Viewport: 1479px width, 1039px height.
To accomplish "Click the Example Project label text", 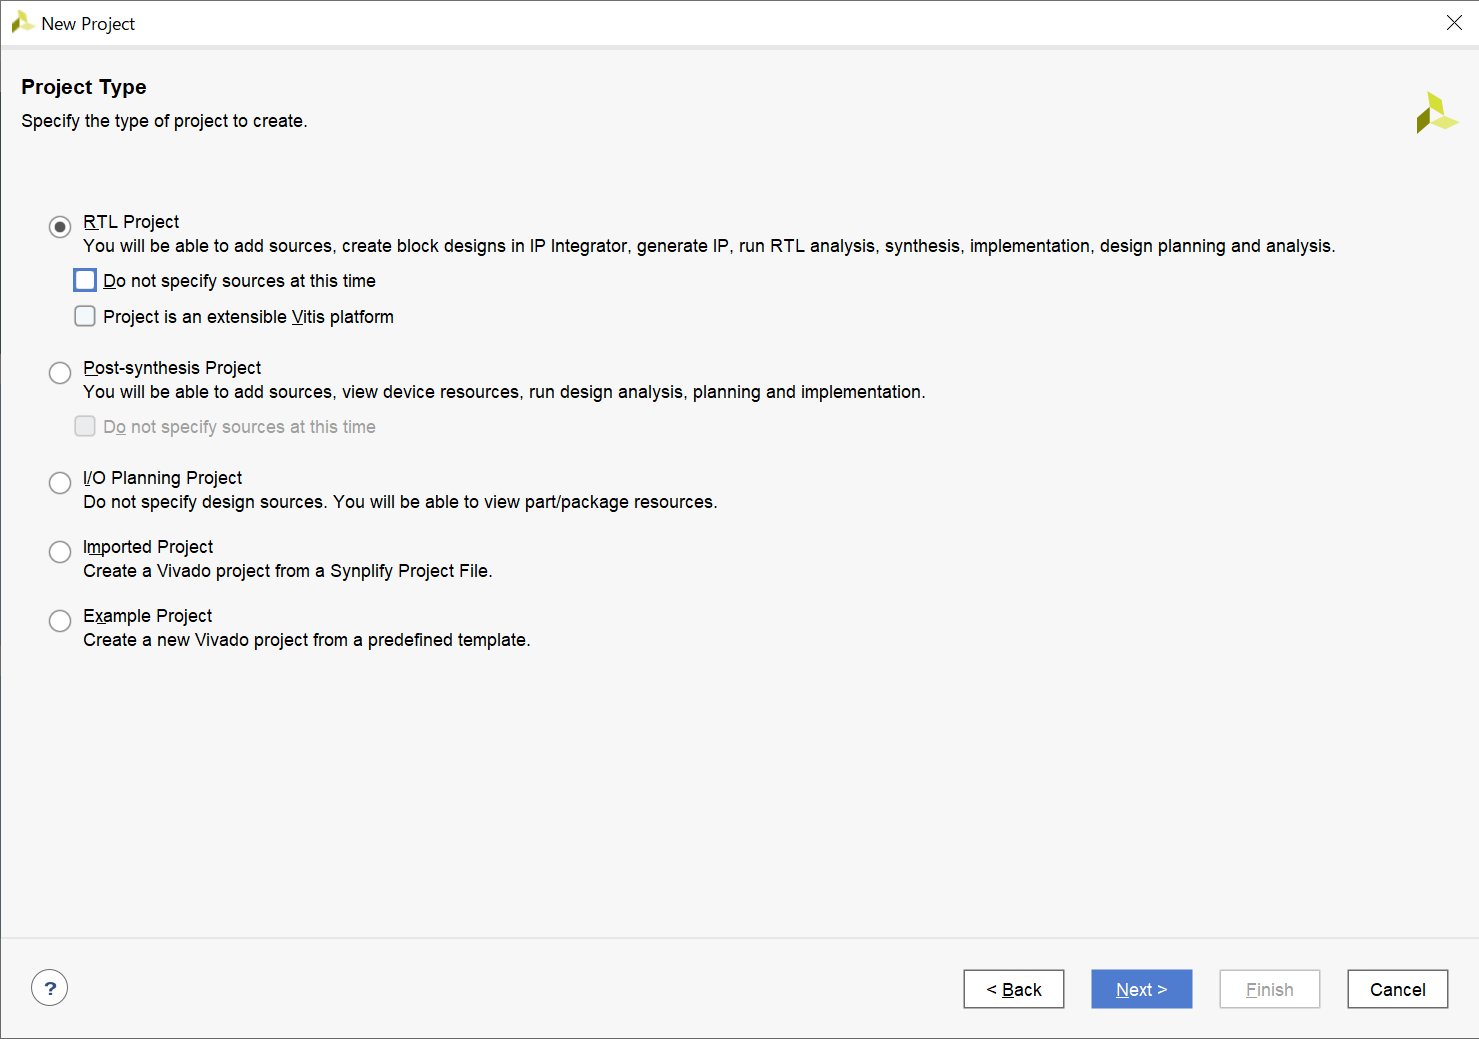I will click(x=148, y=616).
